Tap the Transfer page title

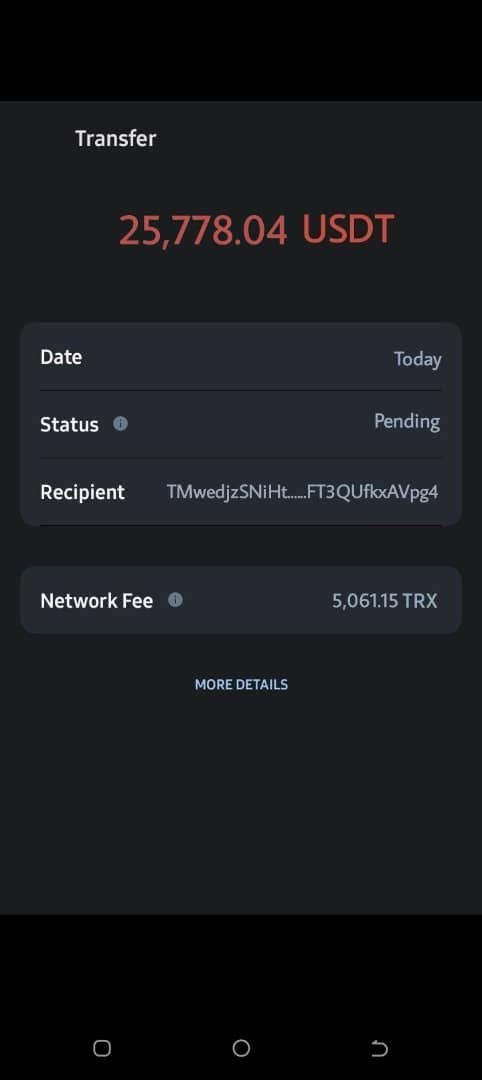116,138
